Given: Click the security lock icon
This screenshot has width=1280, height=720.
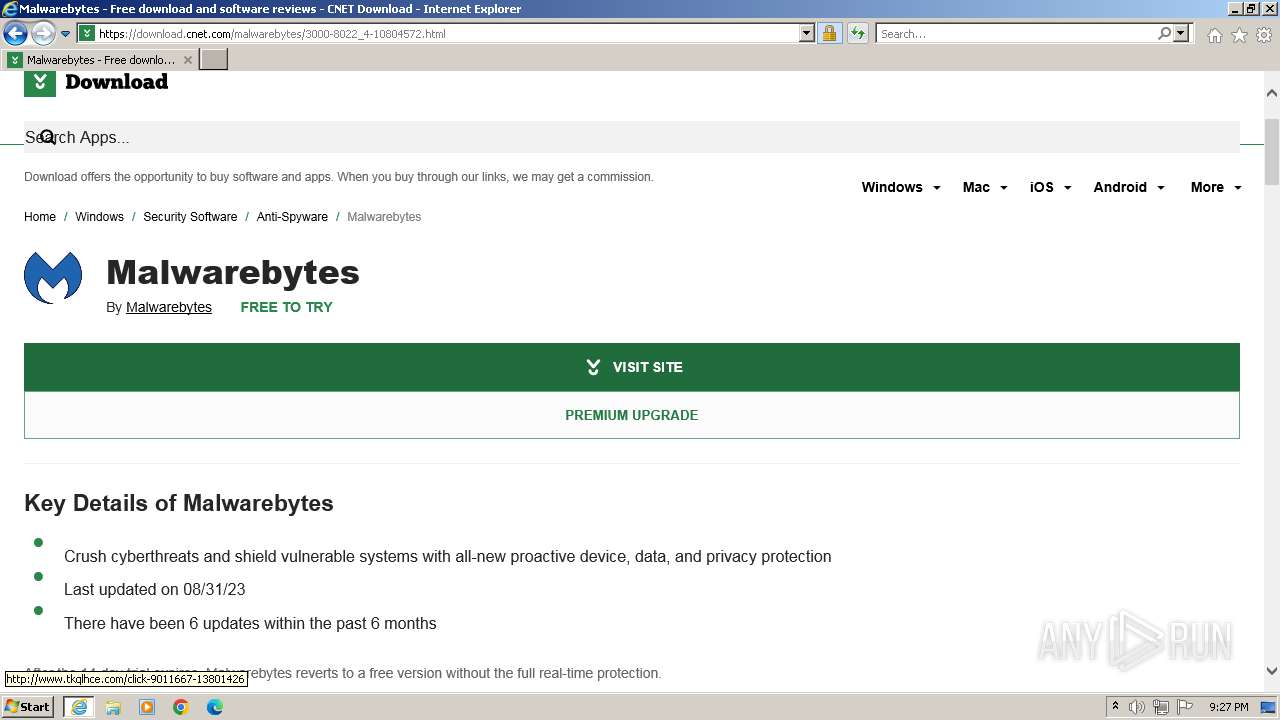Looking at the screenshot, I should tap(829, 34).
